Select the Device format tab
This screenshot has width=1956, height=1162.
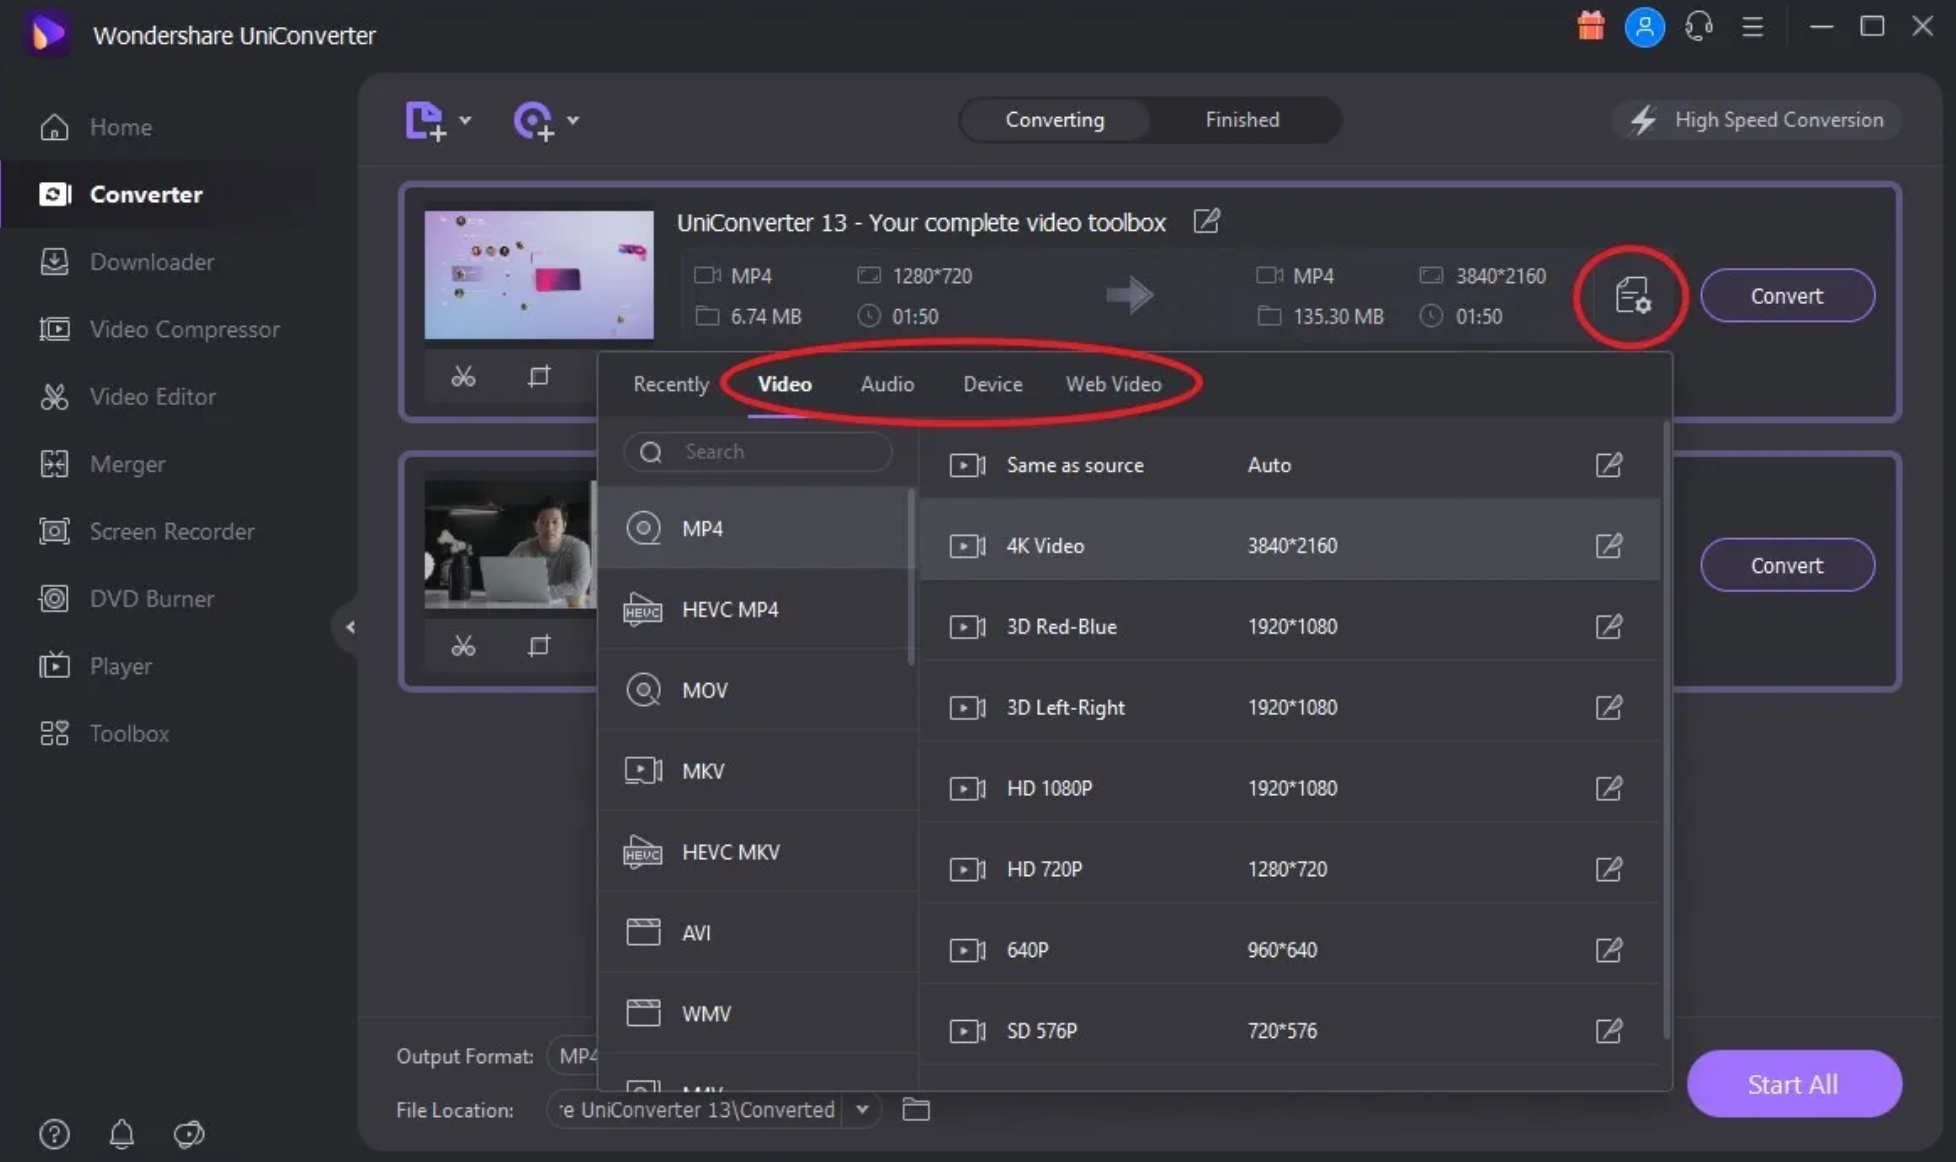coord(993,384)
